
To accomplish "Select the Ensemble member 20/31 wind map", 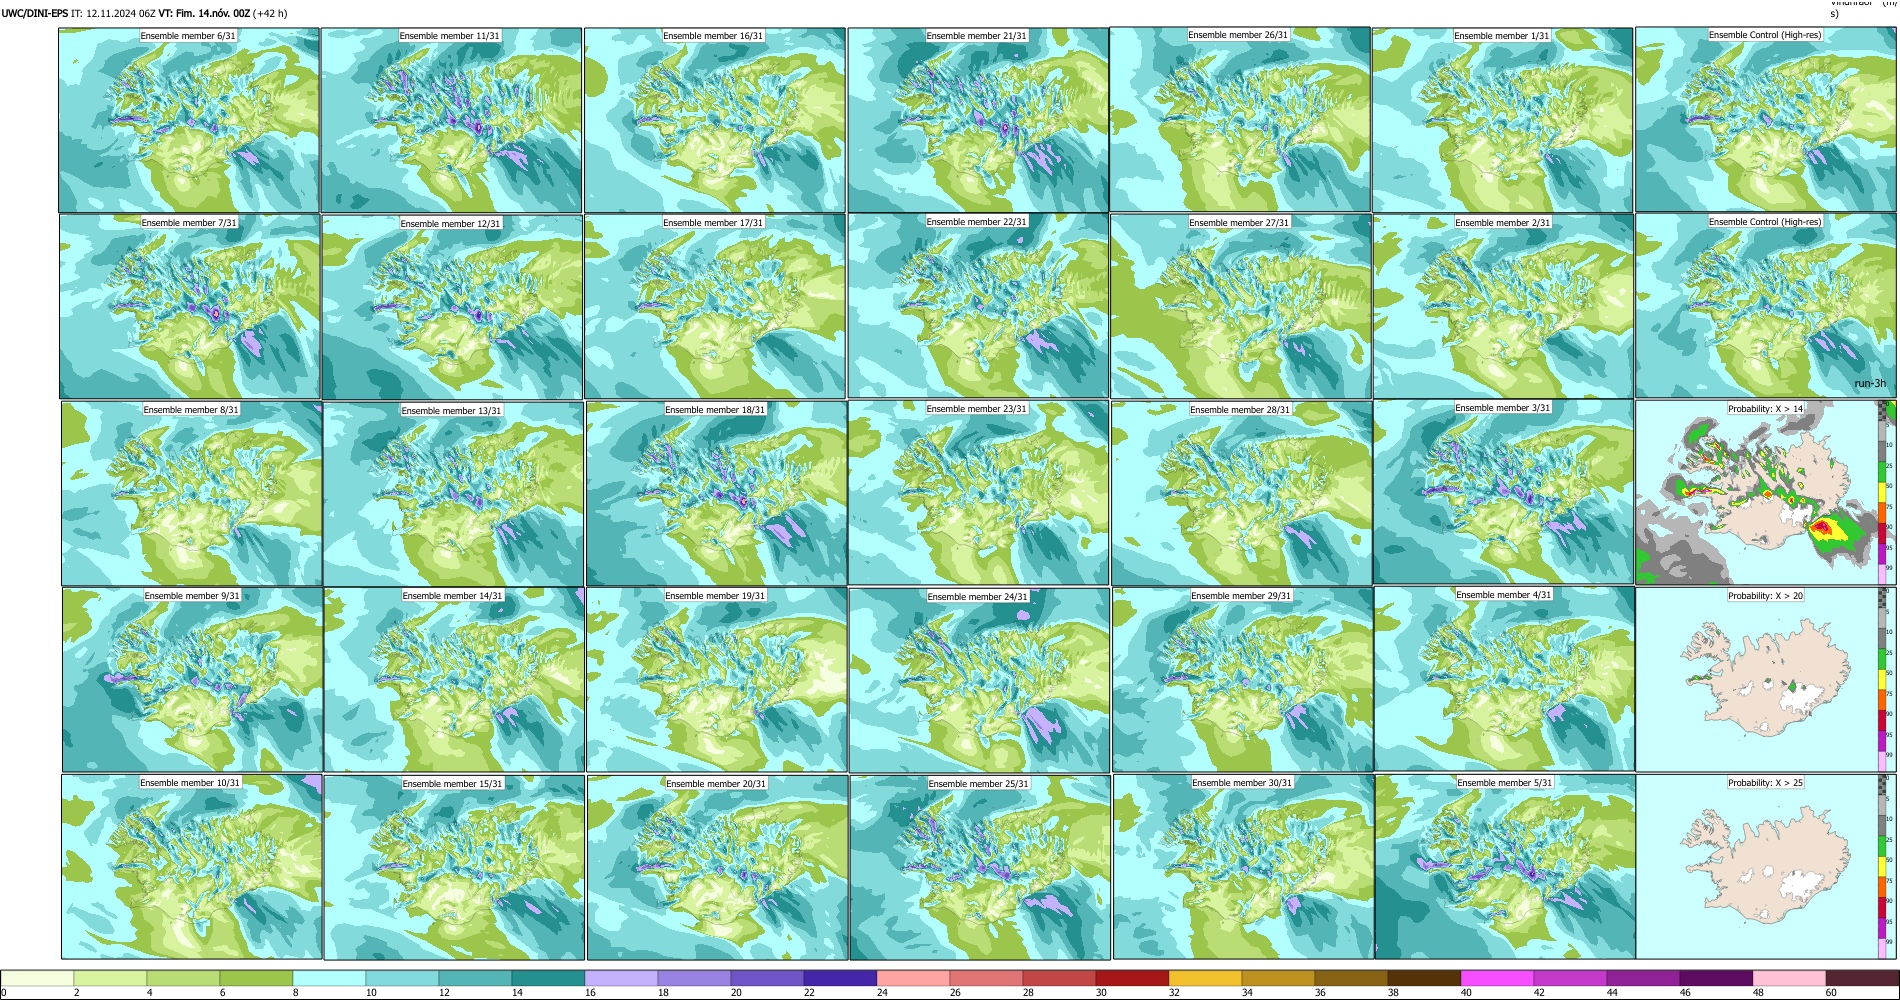I will click(717, 867).
